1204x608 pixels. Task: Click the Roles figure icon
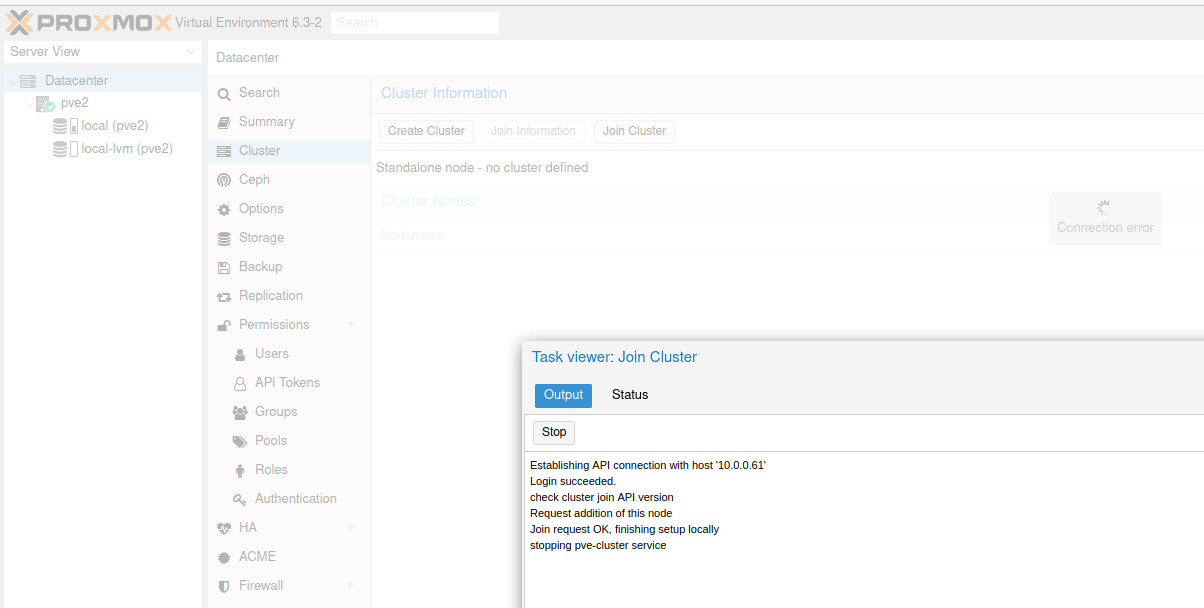(240, 470)
